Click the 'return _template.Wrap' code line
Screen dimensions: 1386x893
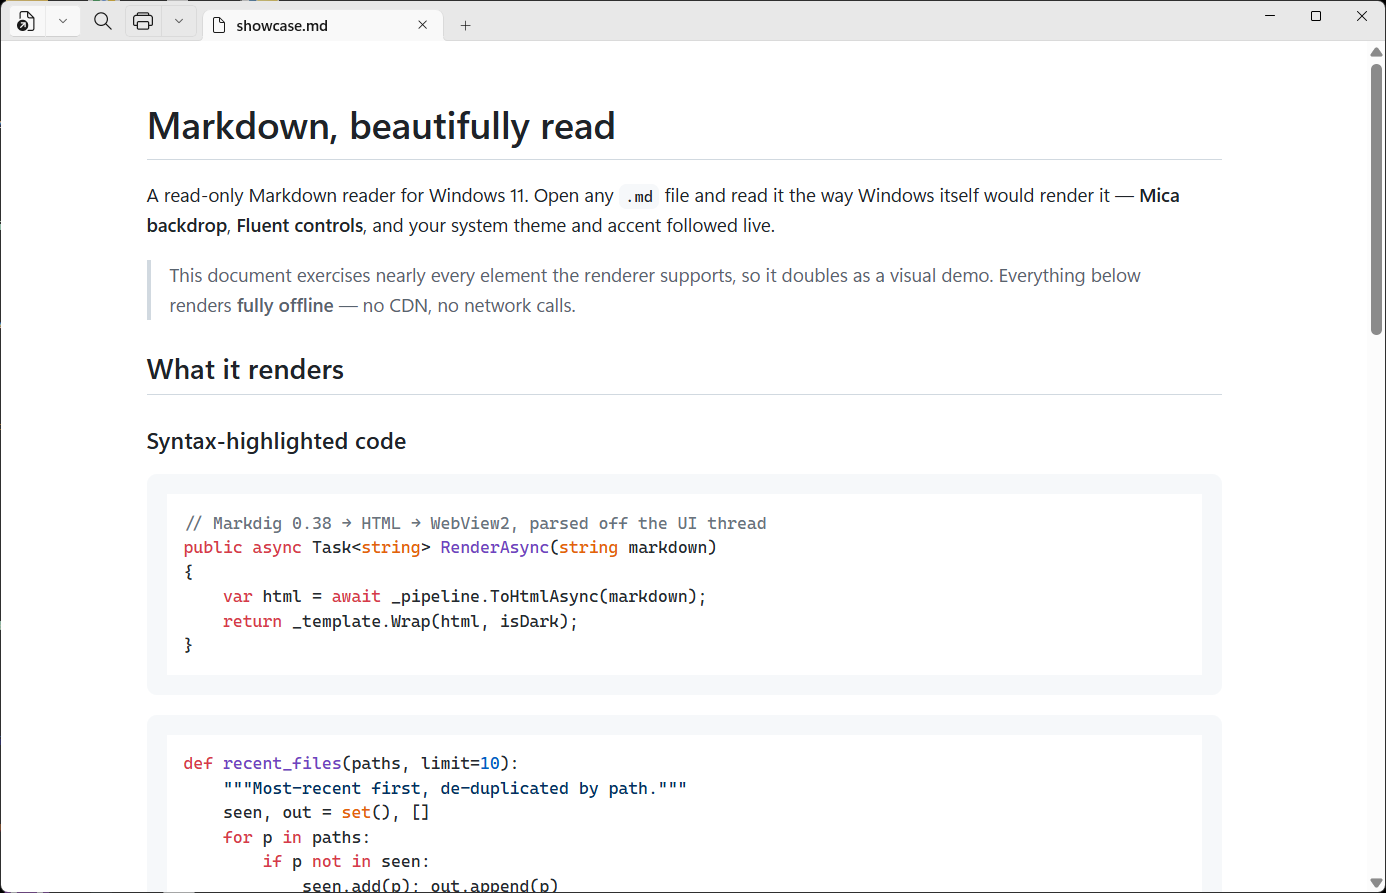click(x=400, y=621)
